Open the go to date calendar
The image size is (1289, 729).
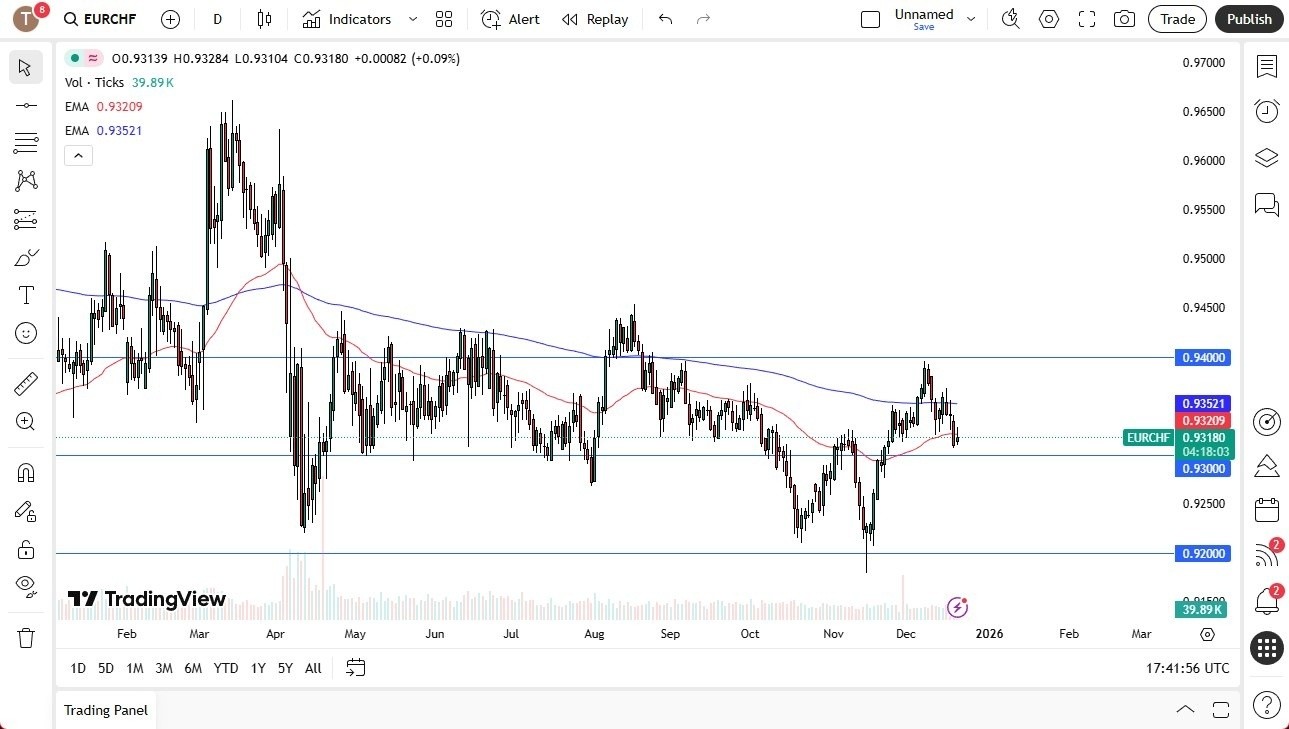[x=356, y=668]
